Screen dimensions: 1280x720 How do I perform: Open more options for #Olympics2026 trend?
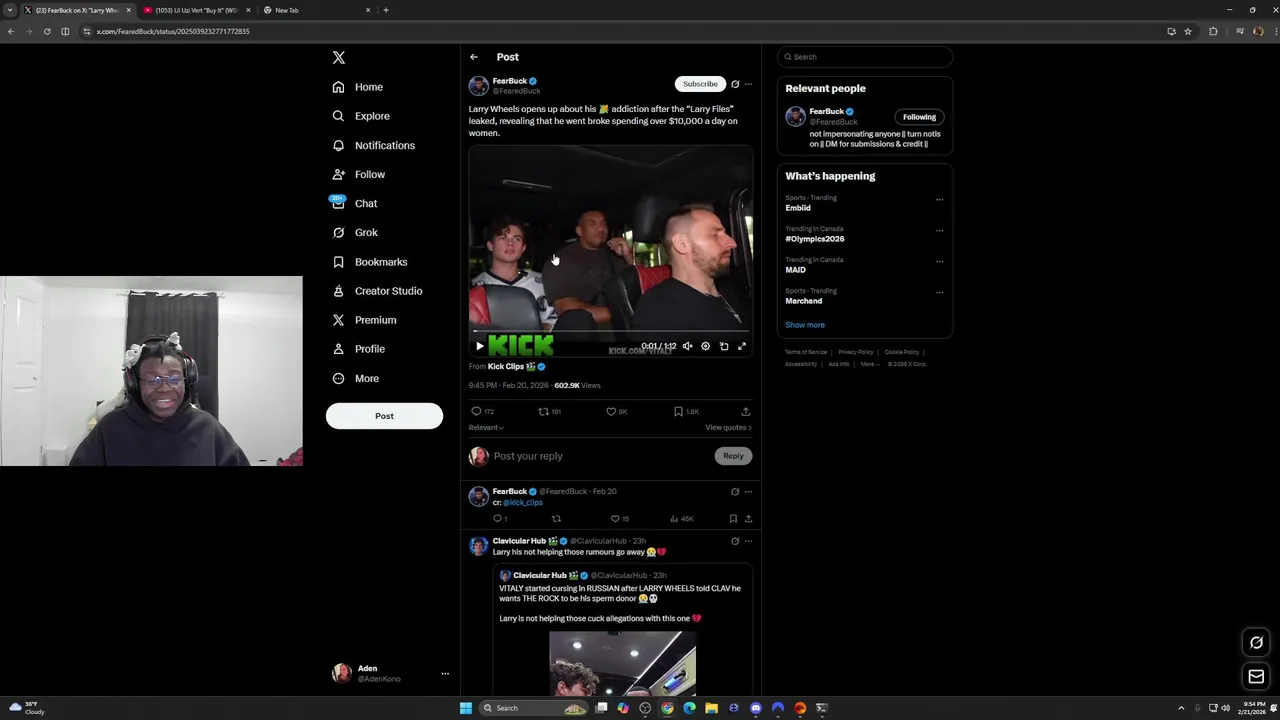tap(939, 231)
